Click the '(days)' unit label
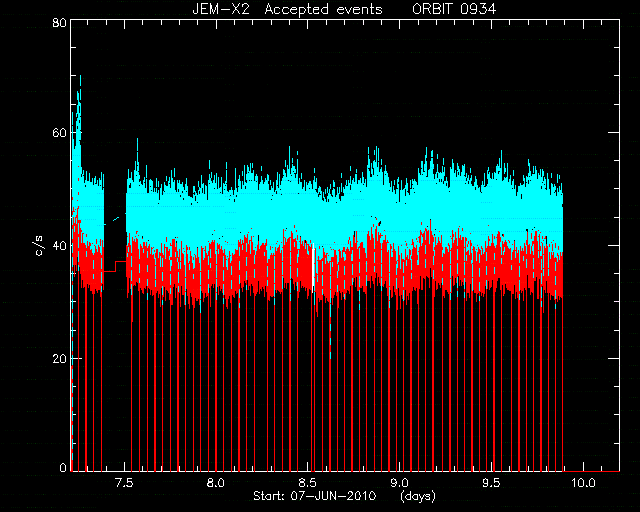 tap(418, 496)
